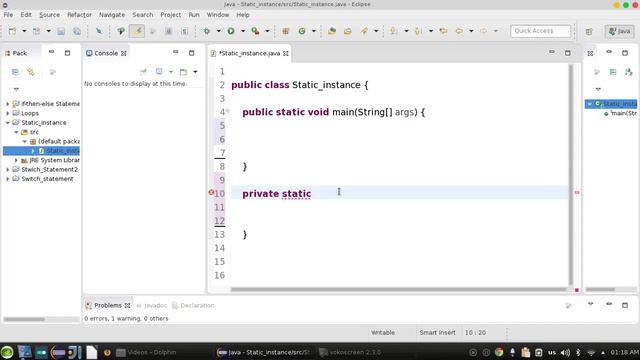Click Package Explorer horizontal scrollbar
Image resolution: width=640 pixels, height=360 pixels.
(x=24, y=319)
